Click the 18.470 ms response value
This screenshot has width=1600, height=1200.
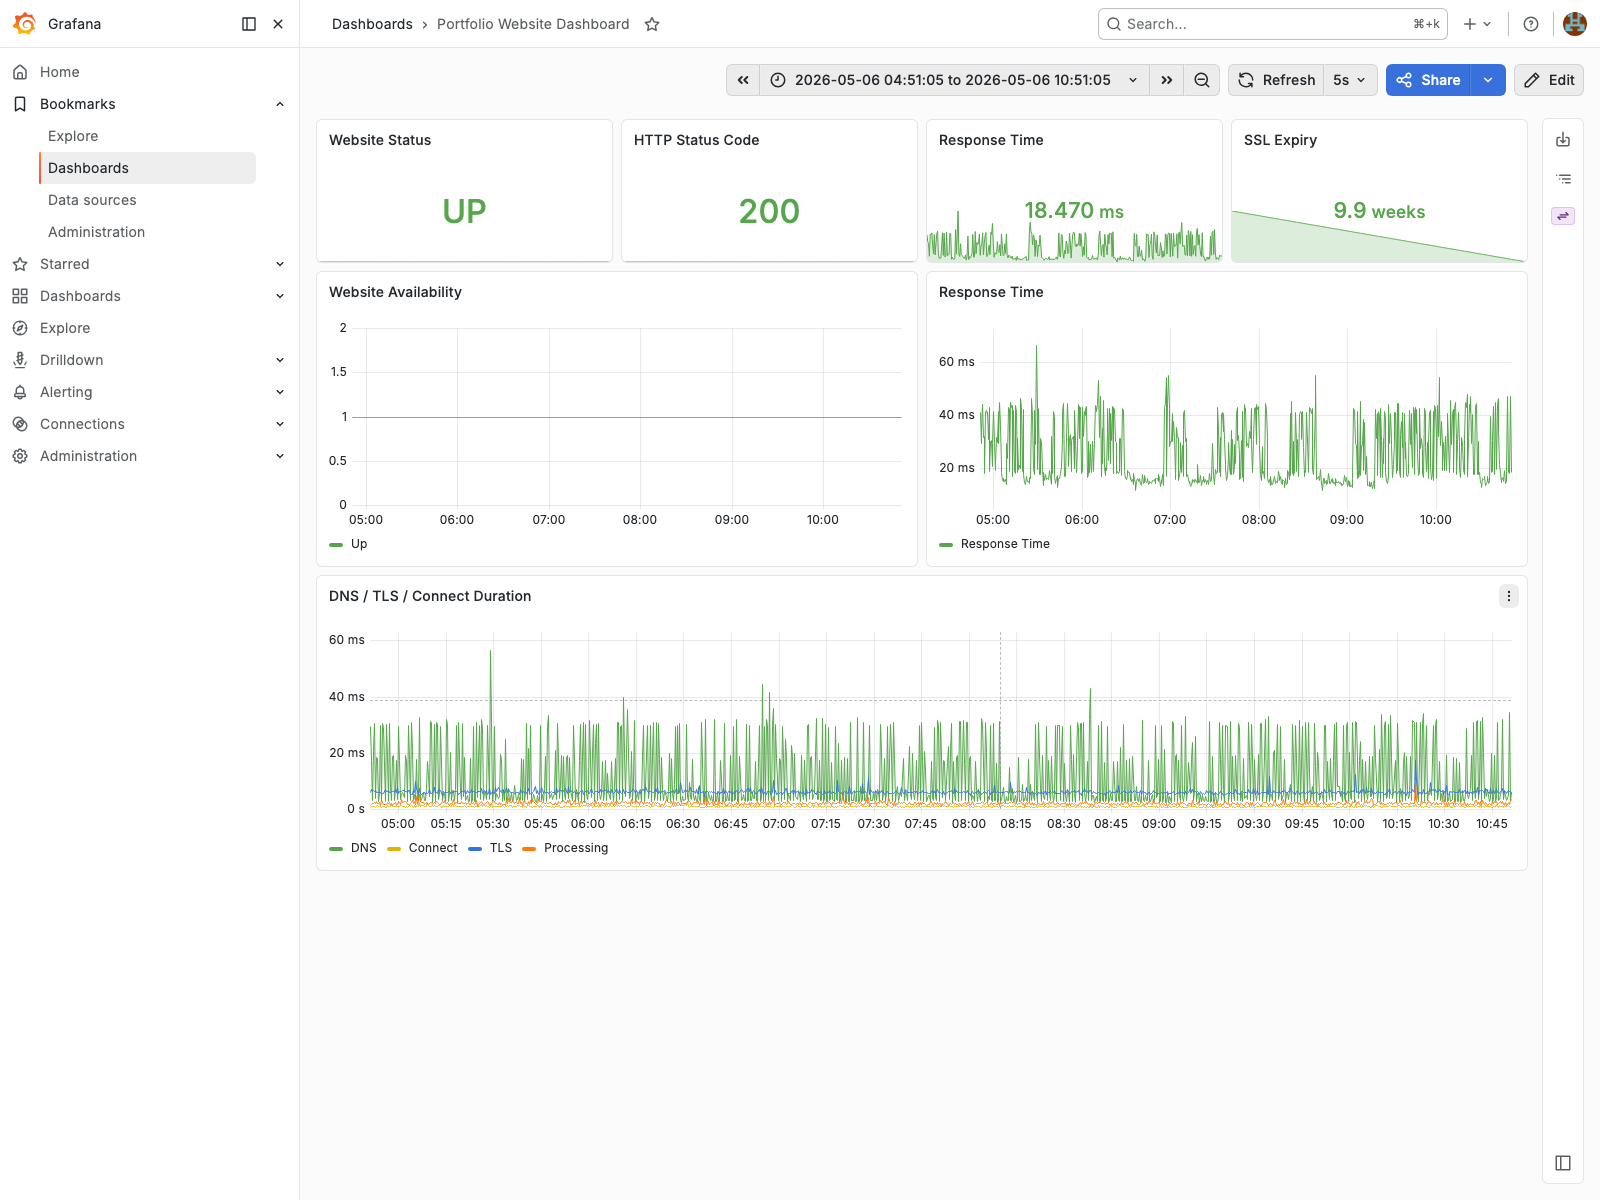[1074, 211]
